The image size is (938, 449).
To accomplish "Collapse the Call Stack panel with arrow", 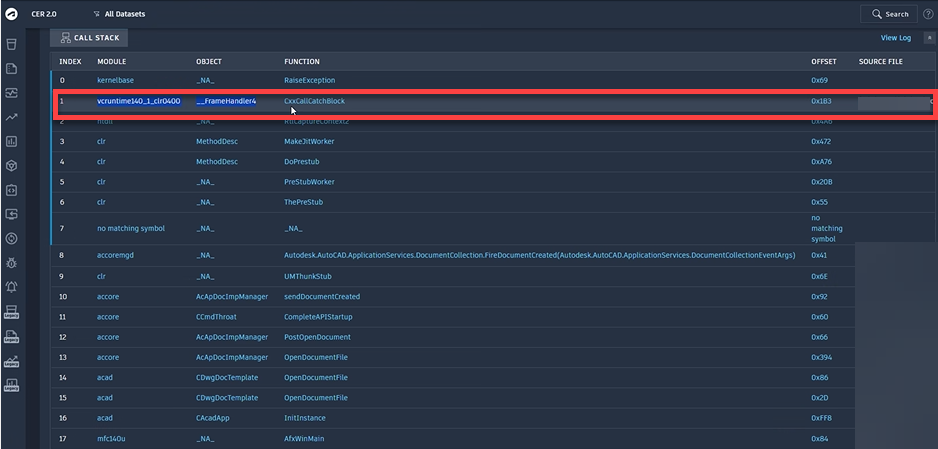I will [x=930, y=38].
